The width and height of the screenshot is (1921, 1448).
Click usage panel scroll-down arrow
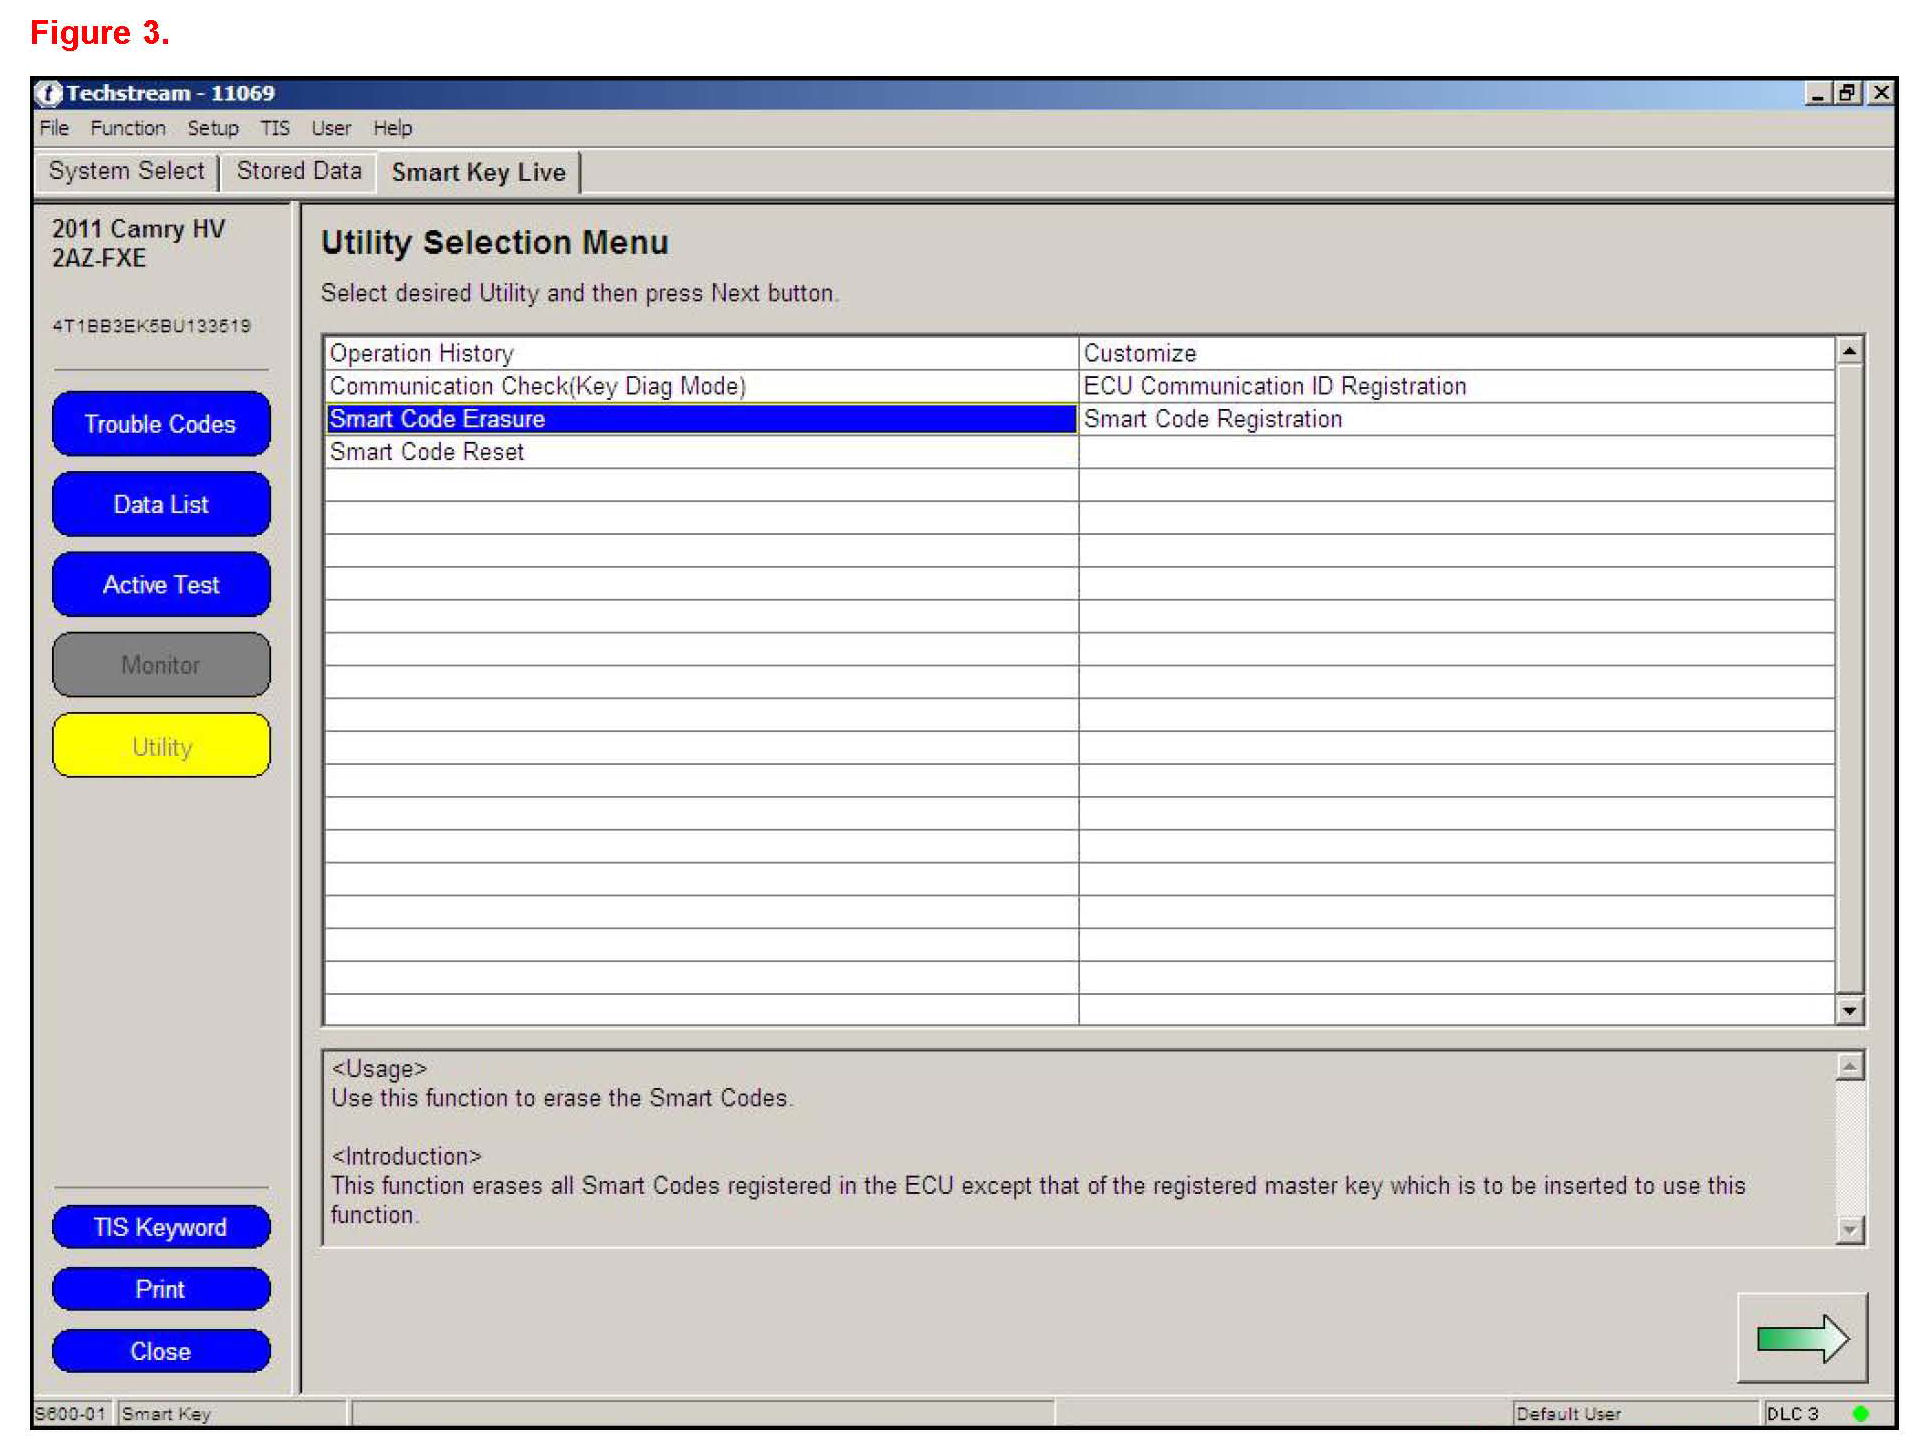[1850, 1229]
